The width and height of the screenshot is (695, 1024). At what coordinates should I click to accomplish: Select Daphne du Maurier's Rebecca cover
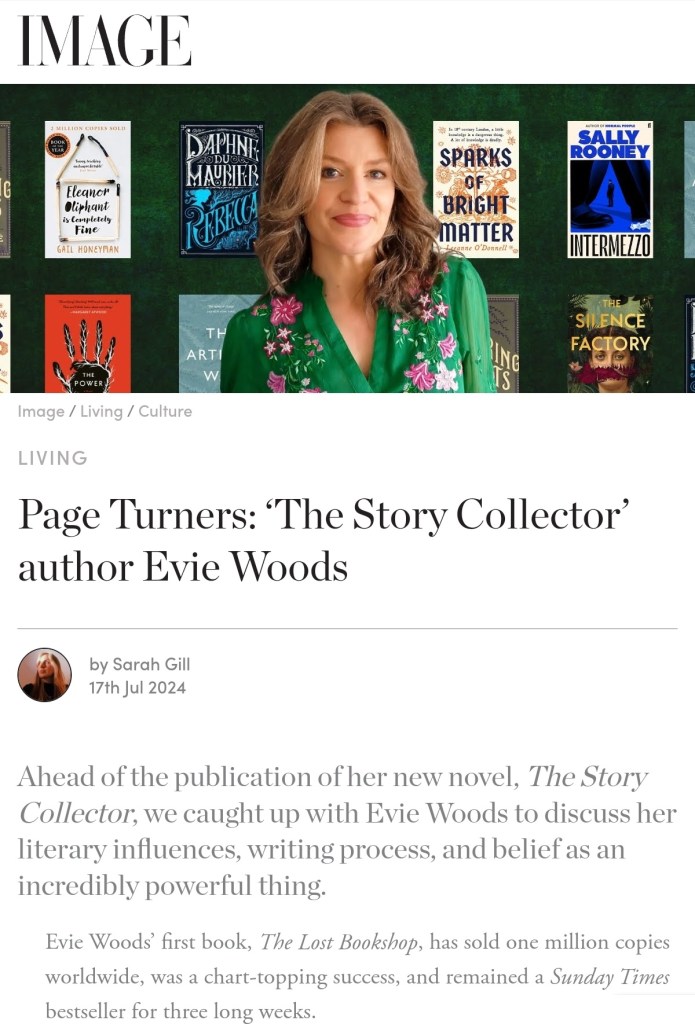coord(219,189)
